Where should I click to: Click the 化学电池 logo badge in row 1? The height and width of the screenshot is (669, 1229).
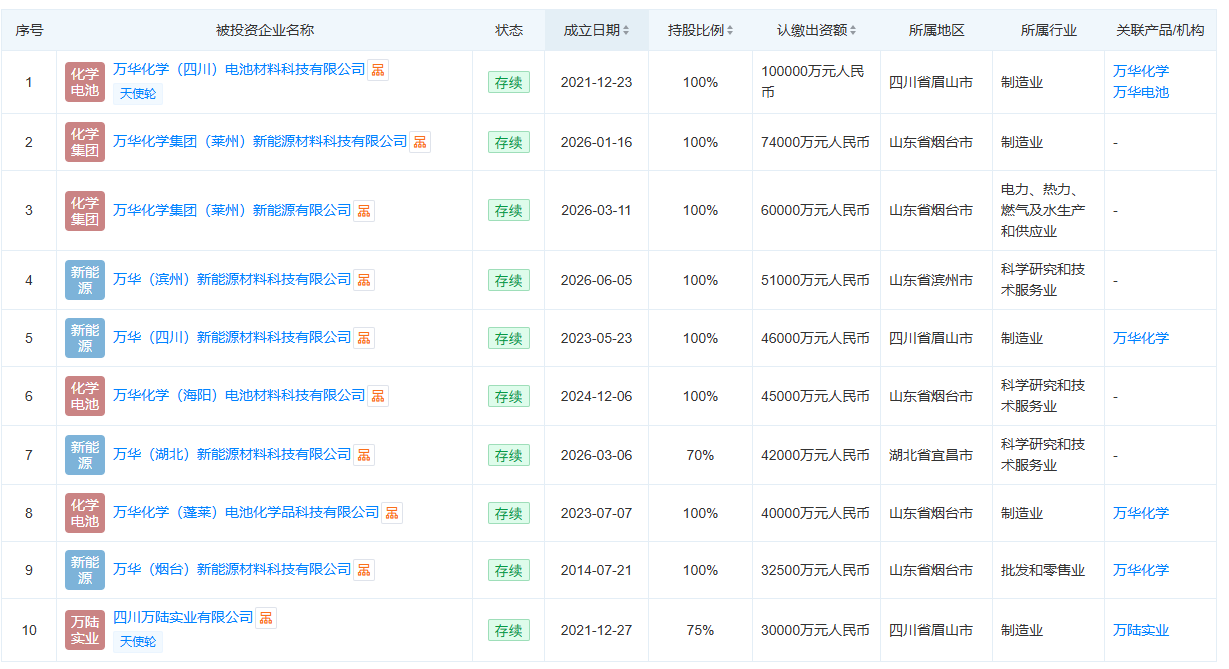click(85, 82)
